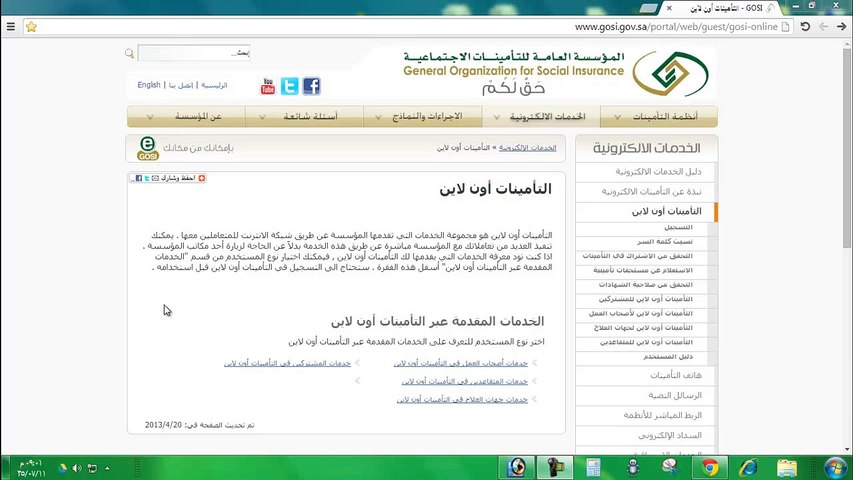Open التأمينات أون لاين للمتقاعدين sub-item
This screenshot has height=480, width=853.
(x=646, y=342)
